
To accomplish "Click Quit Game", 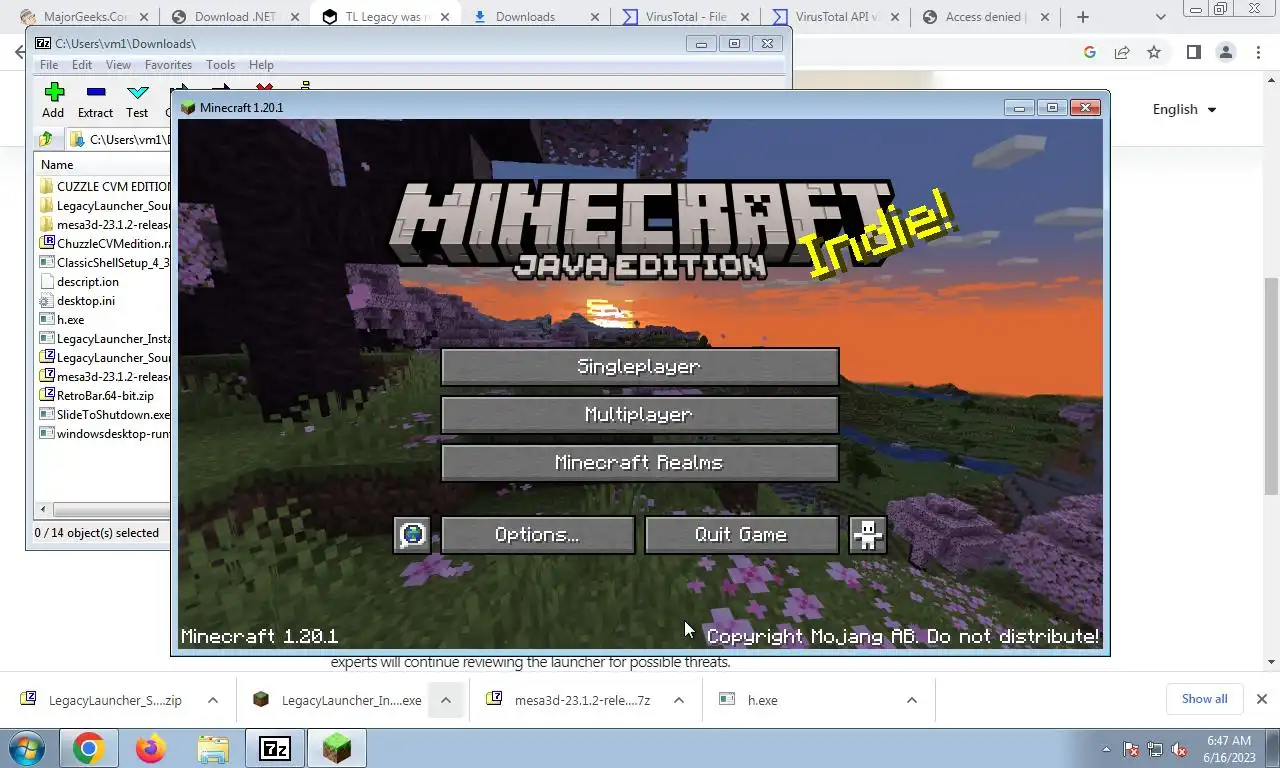I will (x=741, y=535).
